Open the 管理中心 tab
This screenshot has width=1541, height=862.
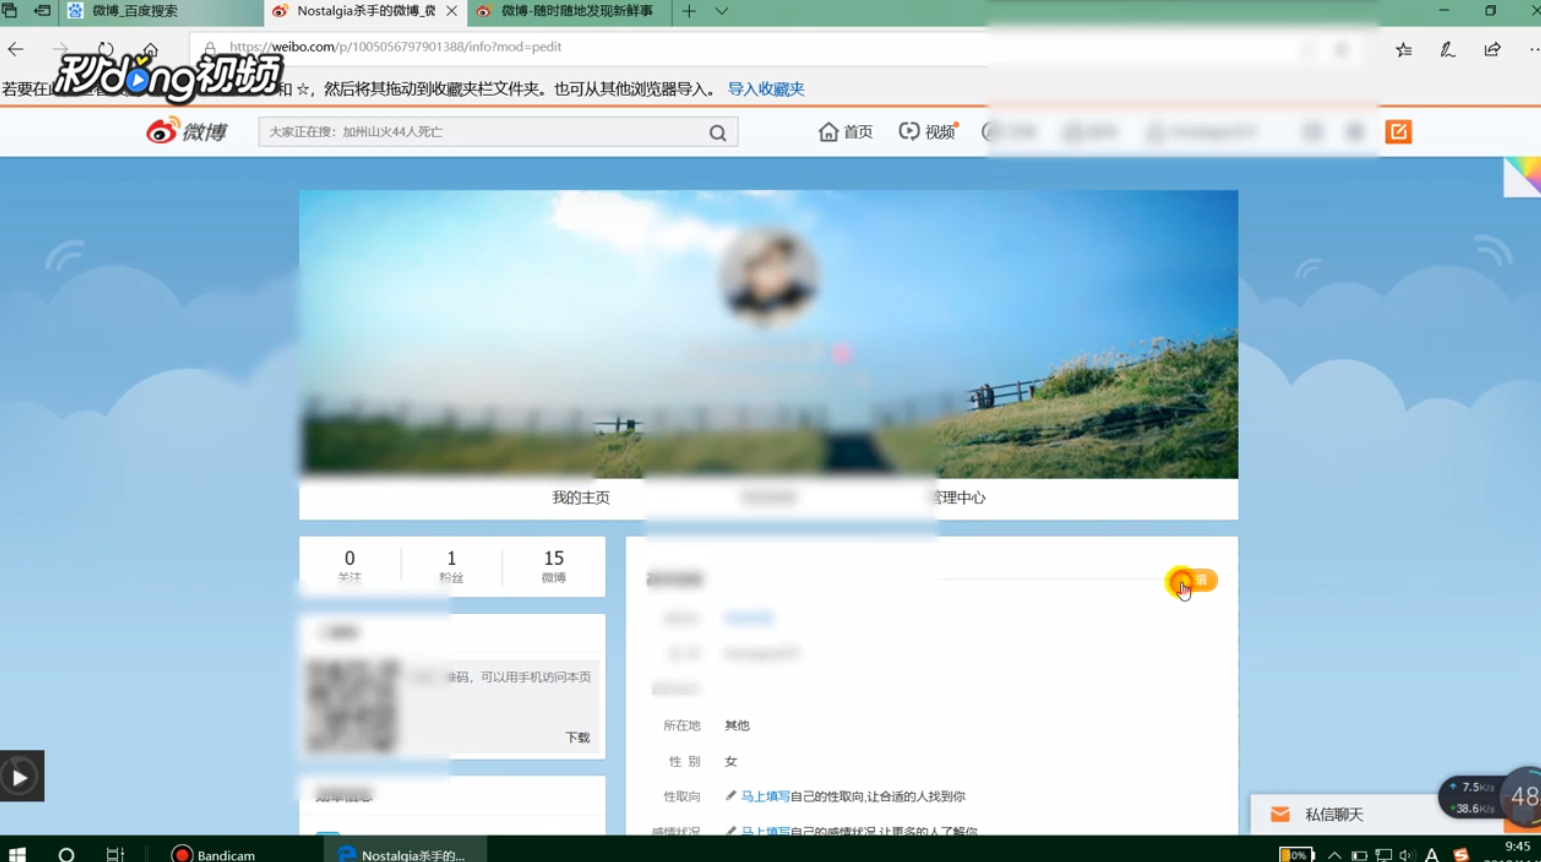tap(956, 498)
